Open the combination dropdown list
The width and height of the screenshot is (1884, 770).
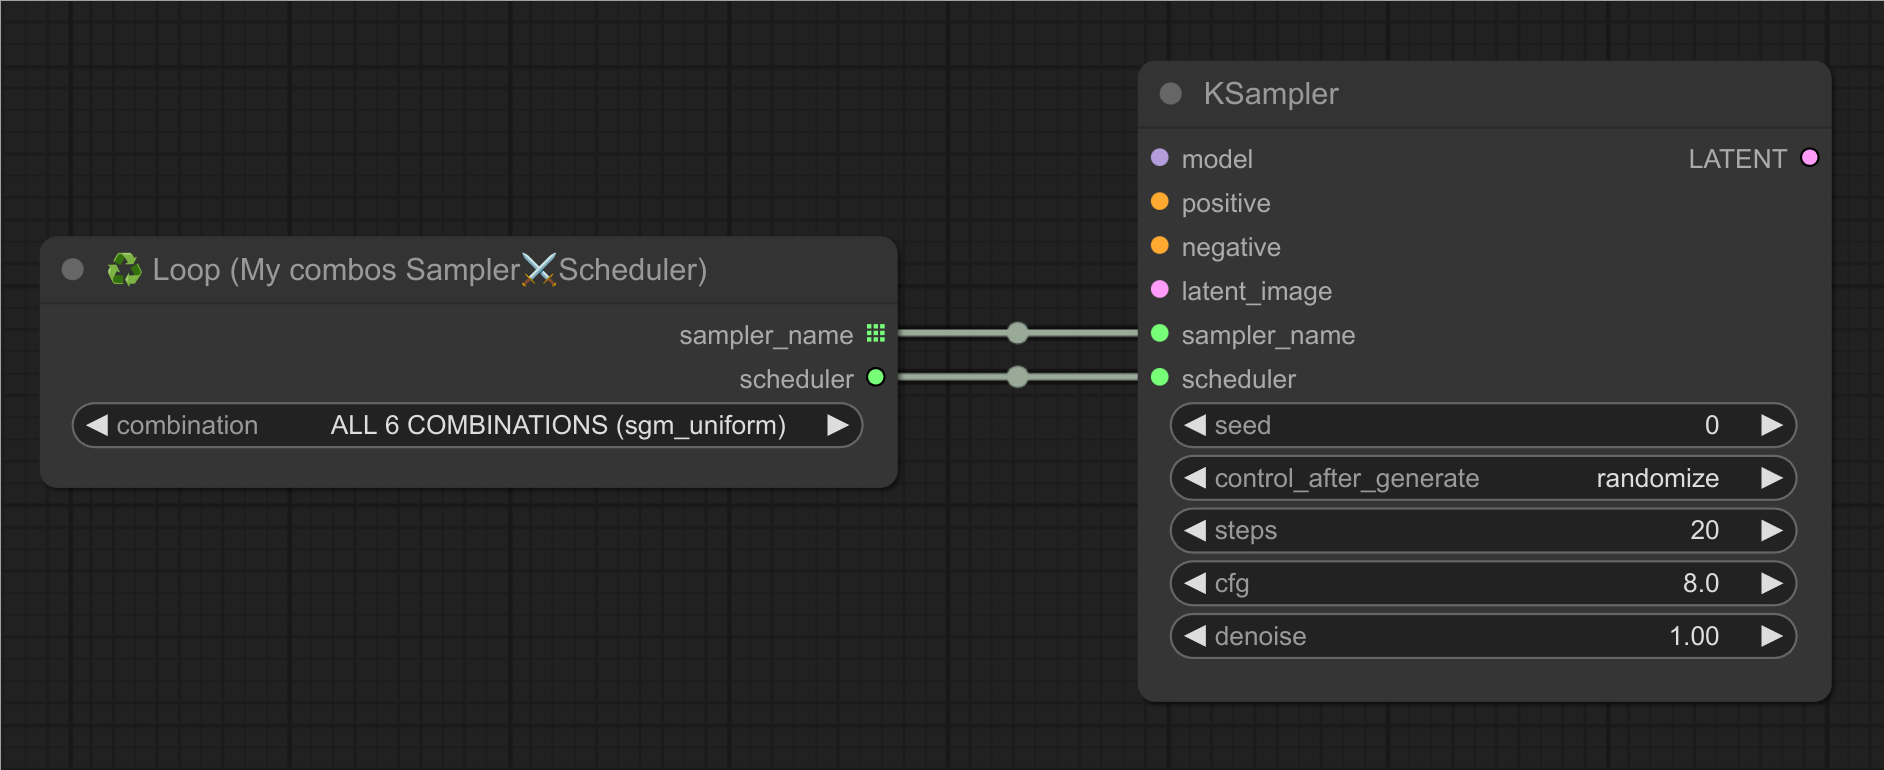click(467, 426)
